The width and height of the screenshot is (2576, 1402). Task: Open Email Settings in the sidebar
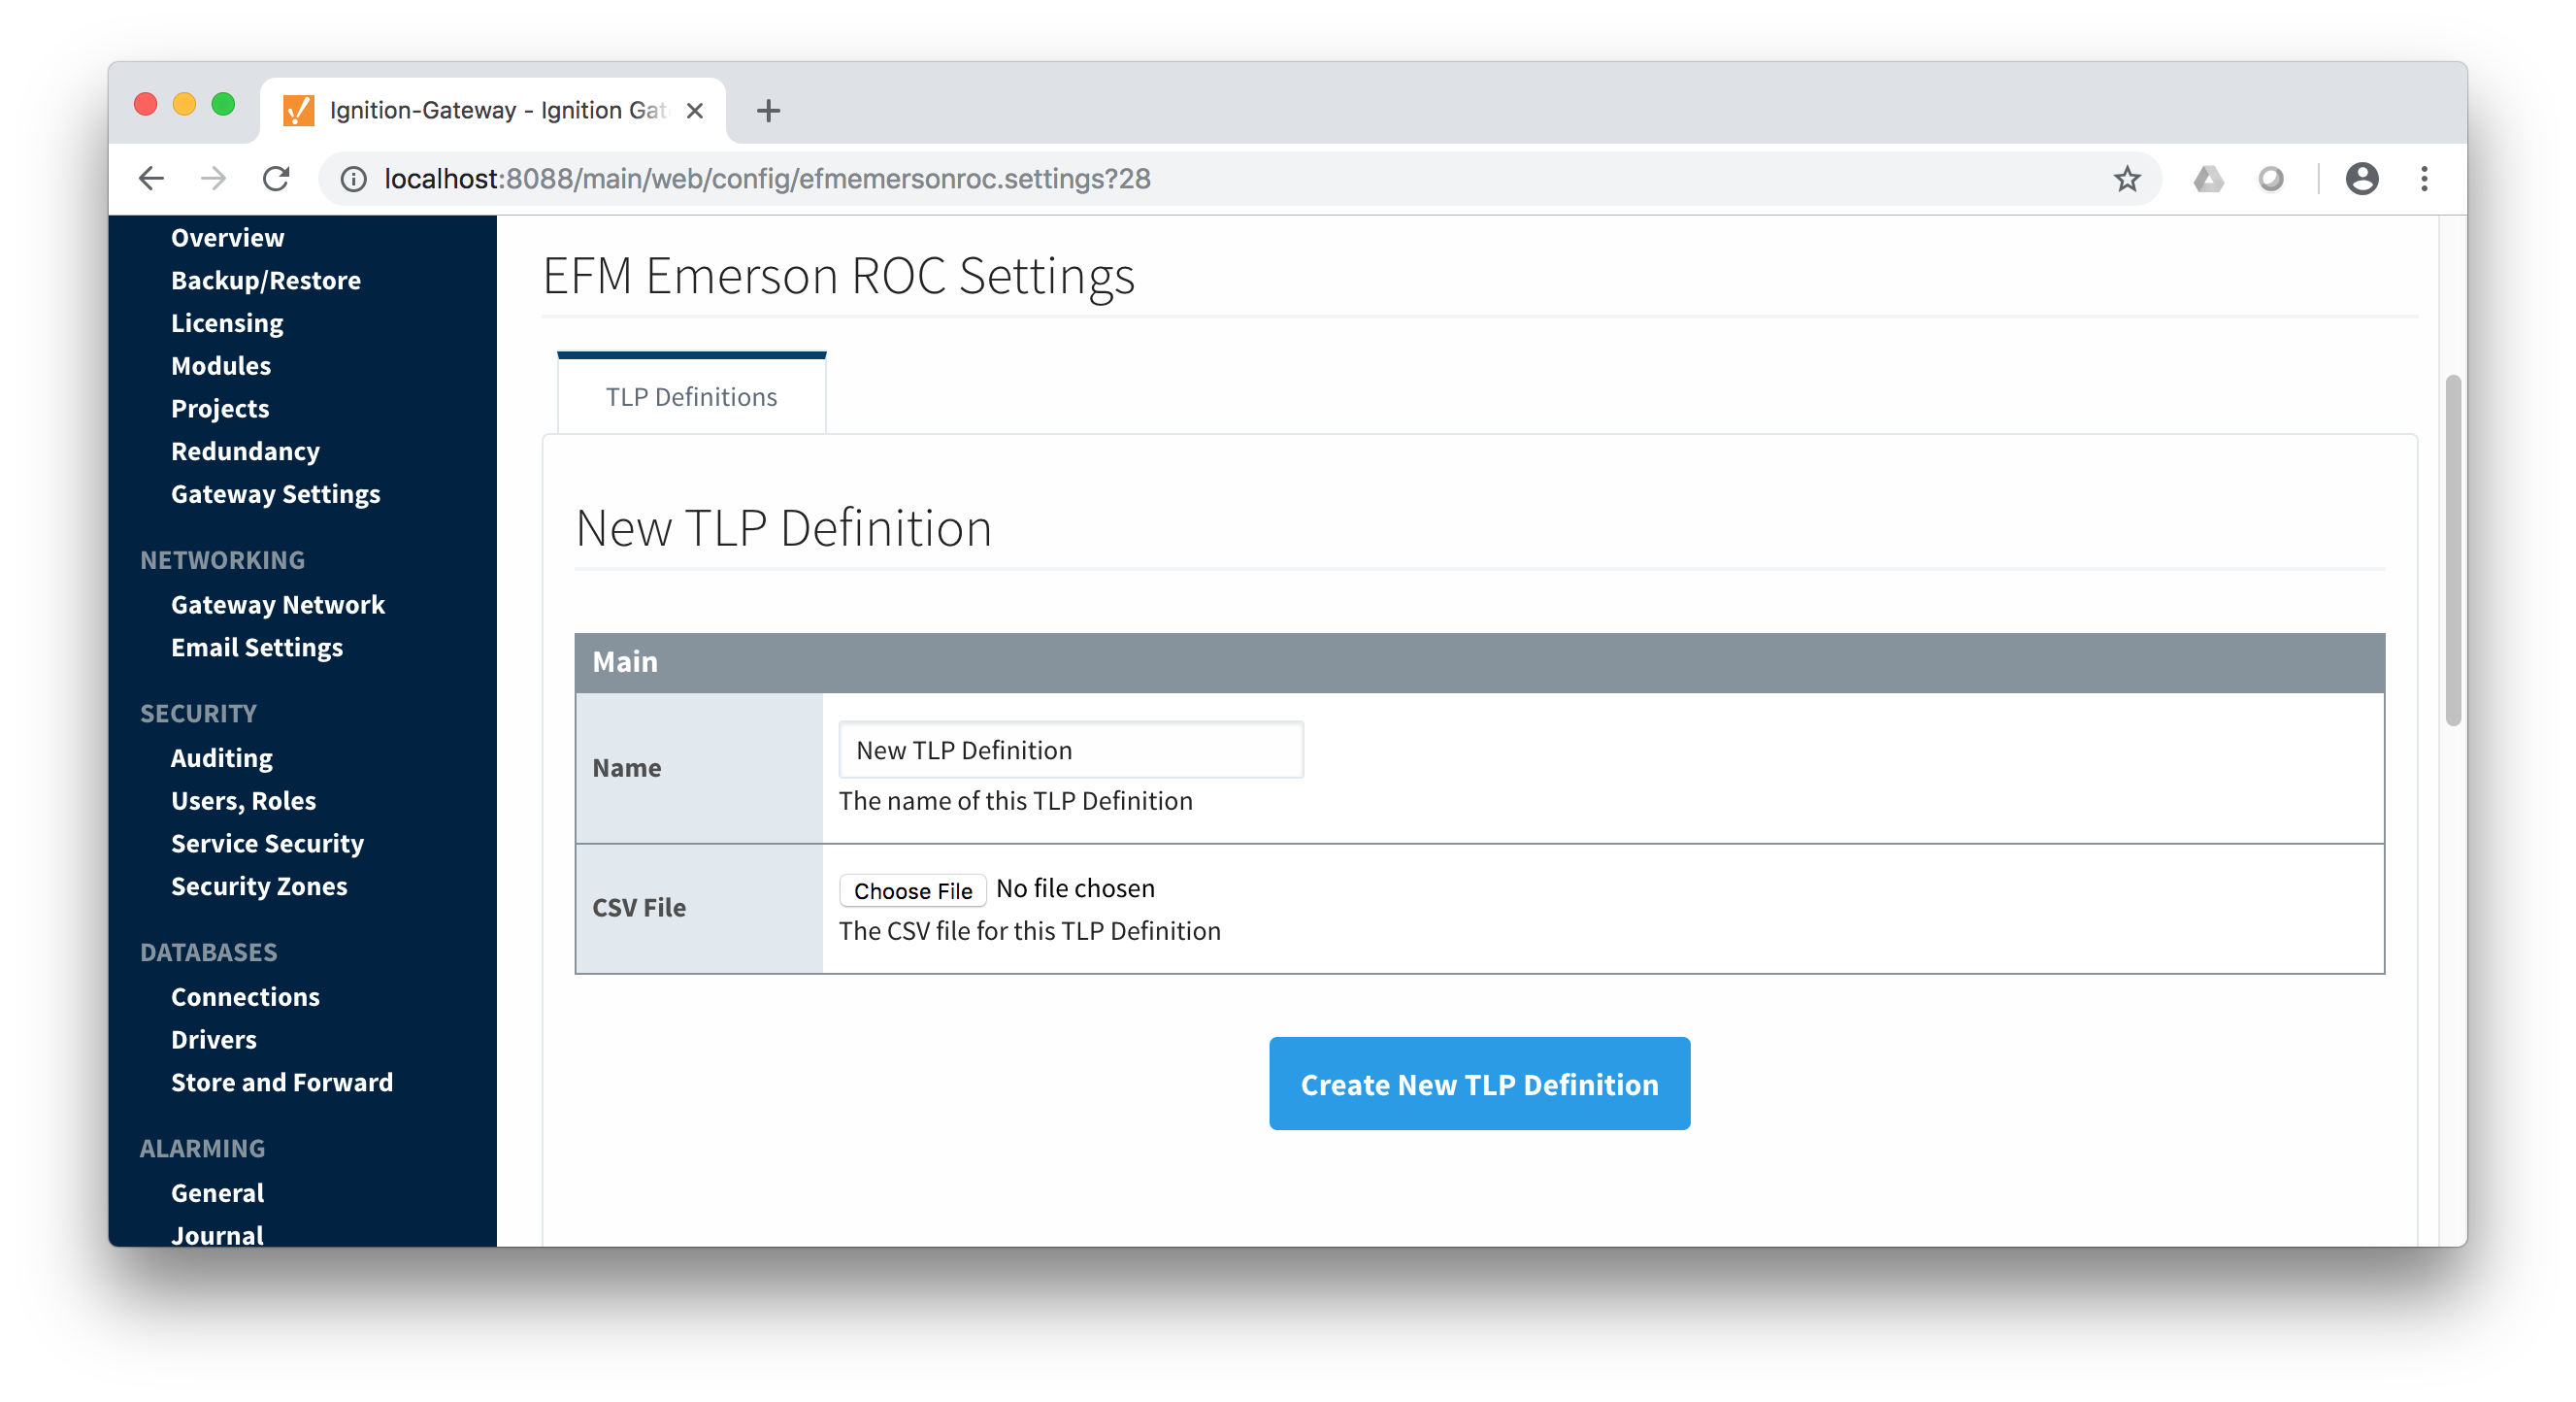point(256,647)
